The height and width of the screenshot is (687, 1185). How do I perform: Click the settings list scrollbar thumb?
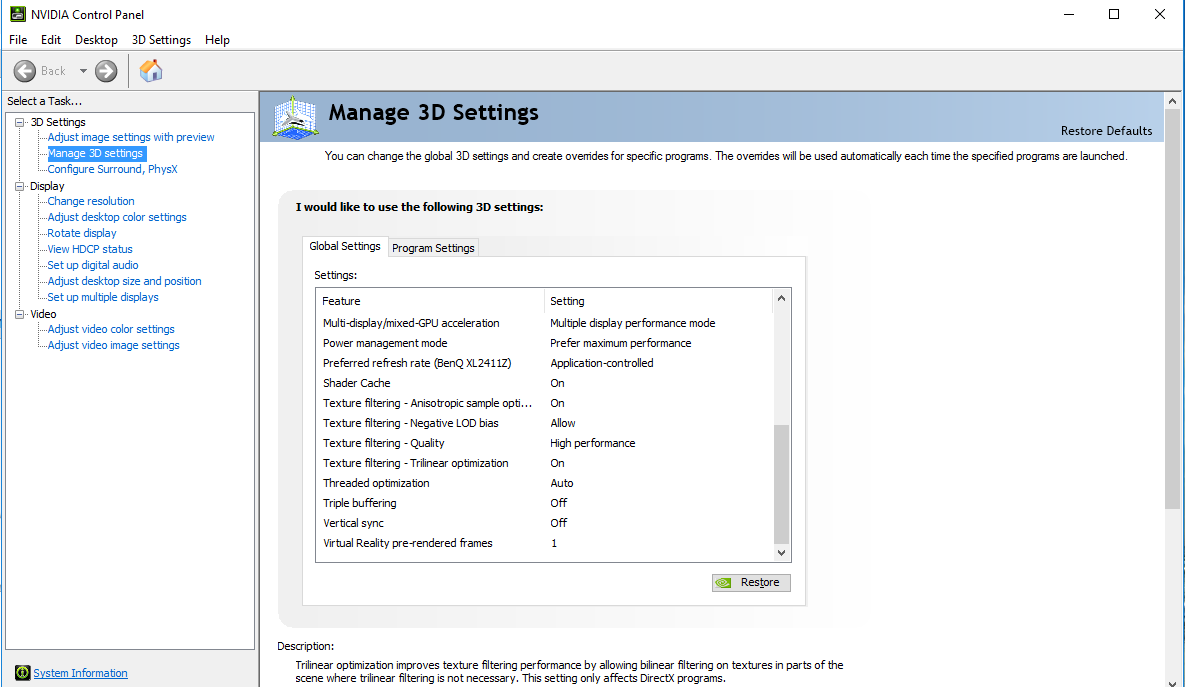(781, 484)
